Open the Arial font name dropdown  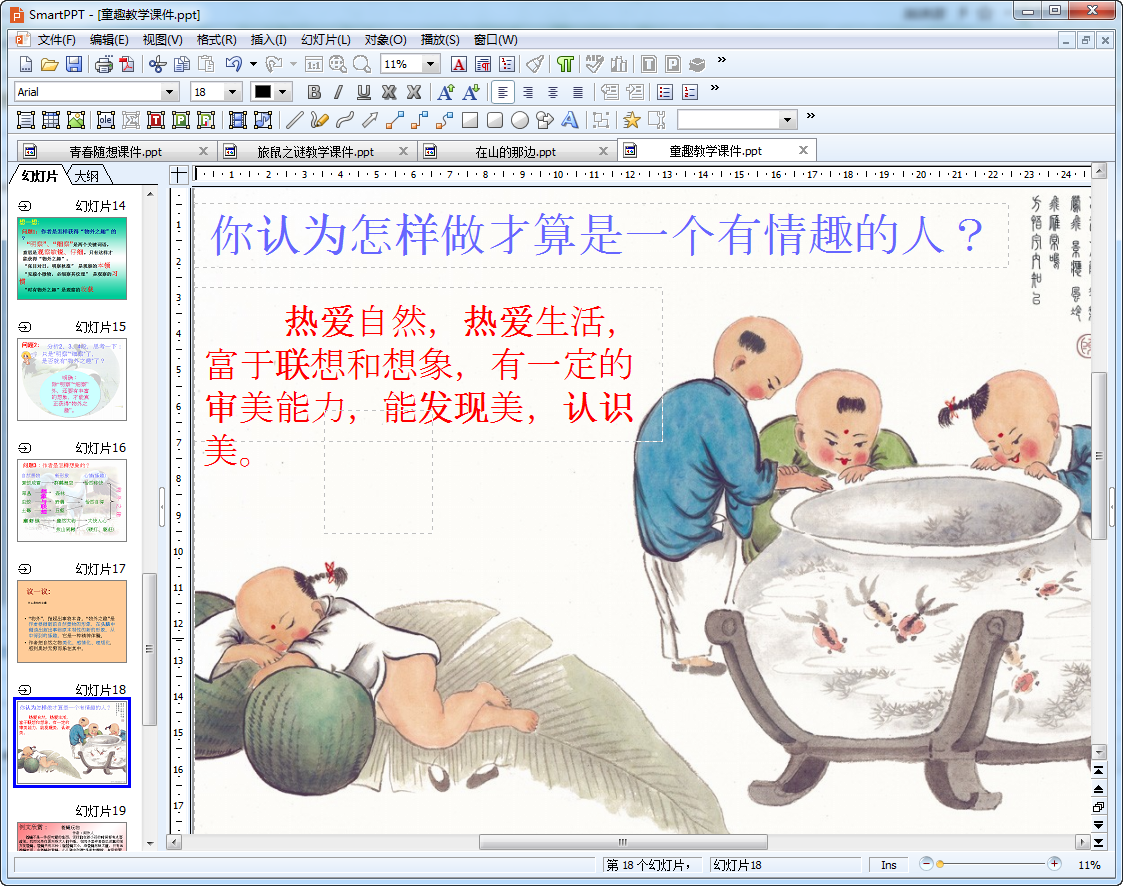(170, 92)
